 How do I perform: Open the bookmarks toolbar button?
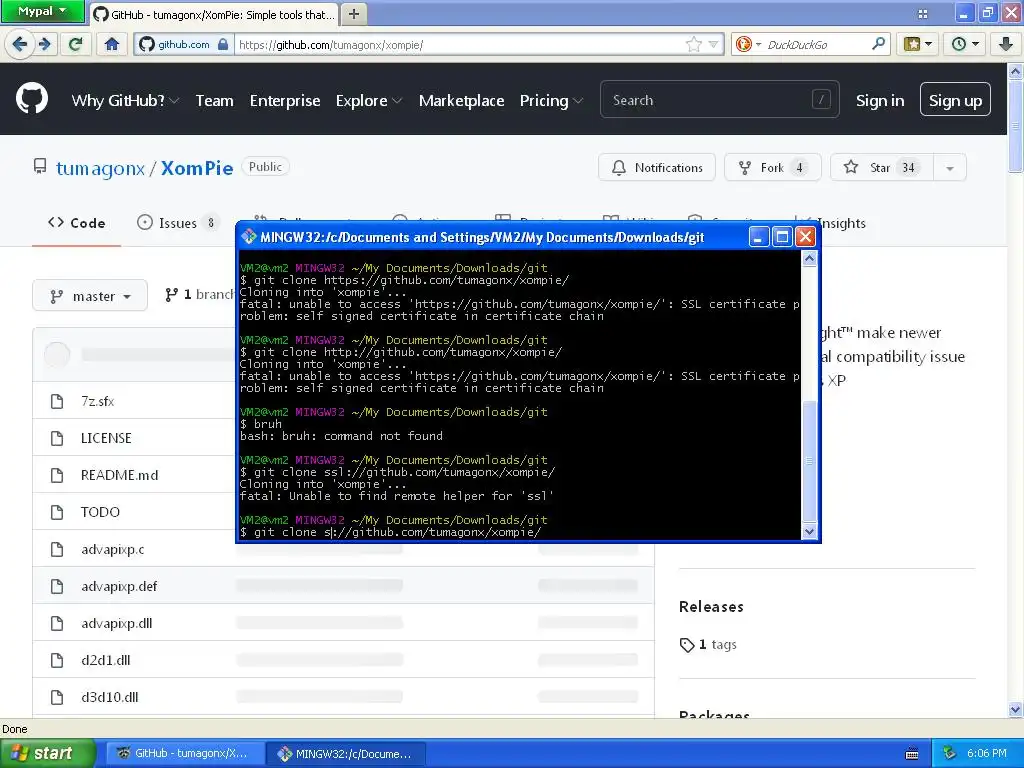[x=918, y=44]
